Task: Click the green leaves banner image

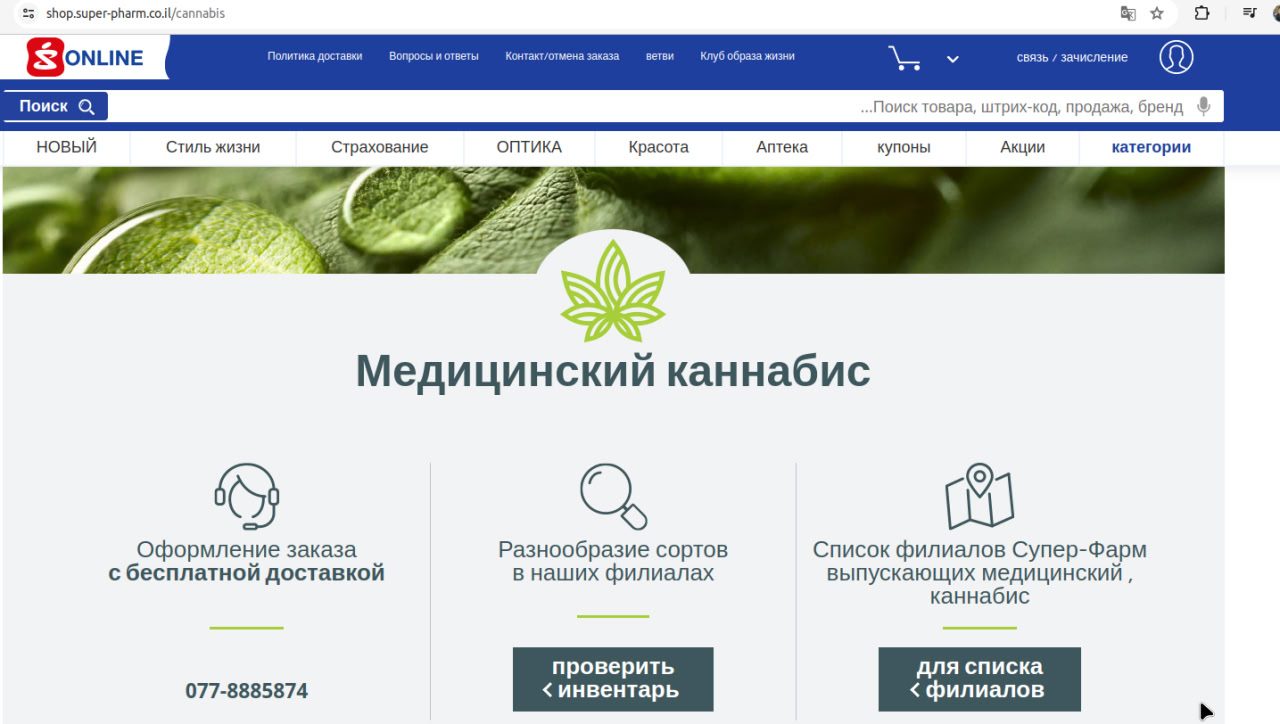Action: pyautogui.click(x=613, y=220)
